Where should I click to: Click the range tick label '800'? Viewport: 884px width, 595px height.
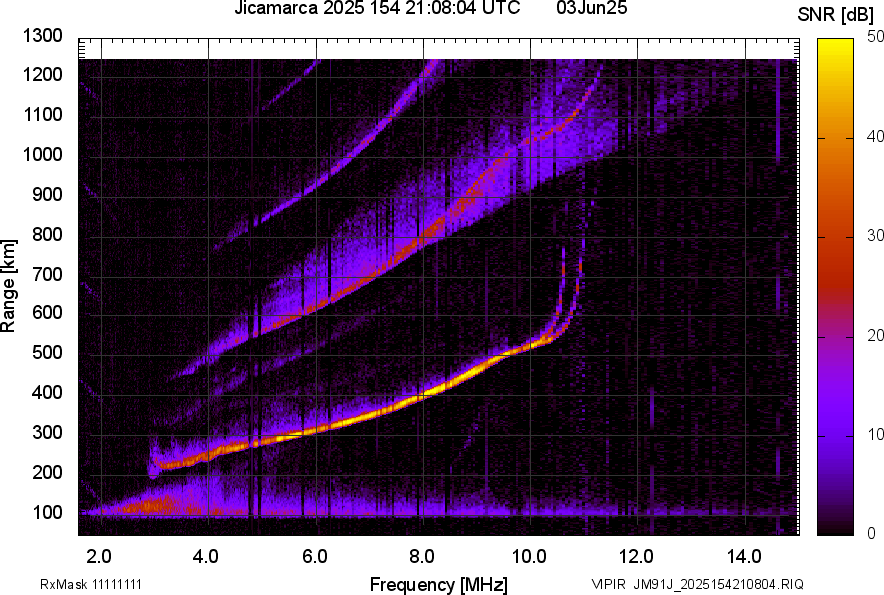pyautogui.click(x=47, y=234)
